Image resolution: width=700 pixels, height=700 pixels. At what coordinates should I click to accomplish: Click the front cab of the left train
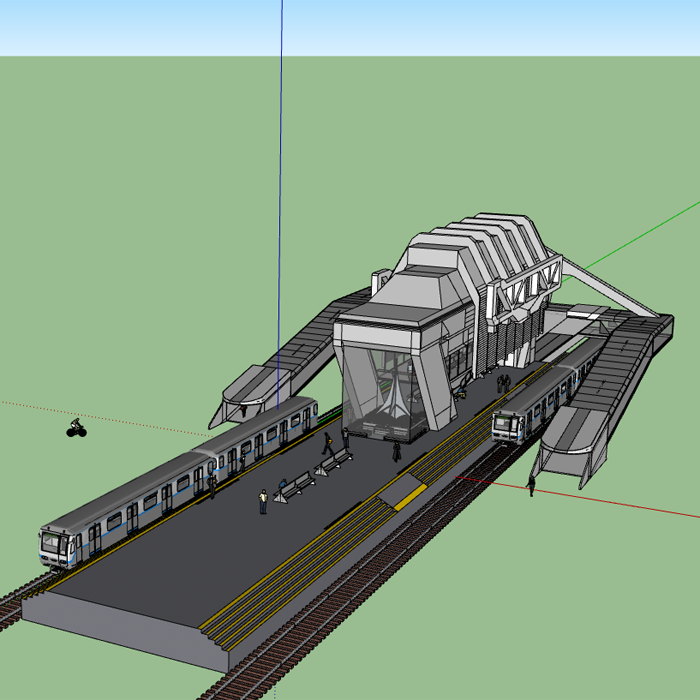[x=57, y=548]
